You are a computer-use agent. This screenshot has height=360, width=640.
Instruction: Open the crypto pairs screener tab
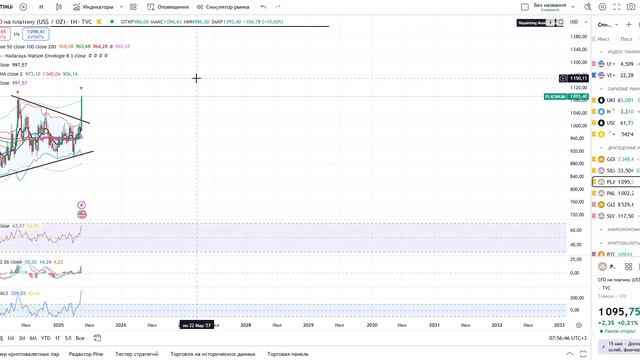tap(29, 354)
